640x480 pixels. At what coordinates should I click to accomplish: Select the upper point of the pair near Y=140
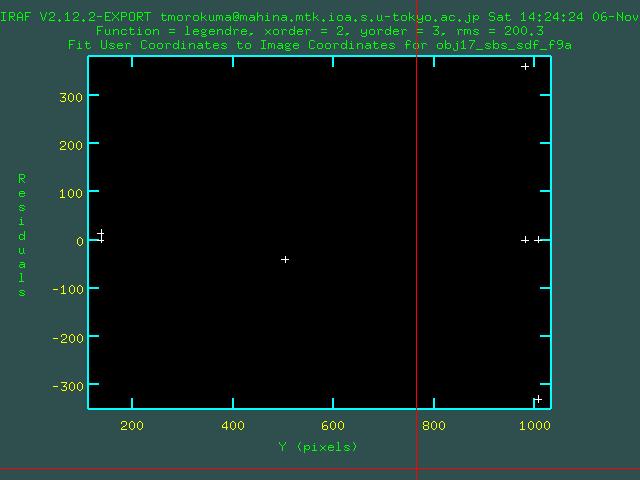101,233
